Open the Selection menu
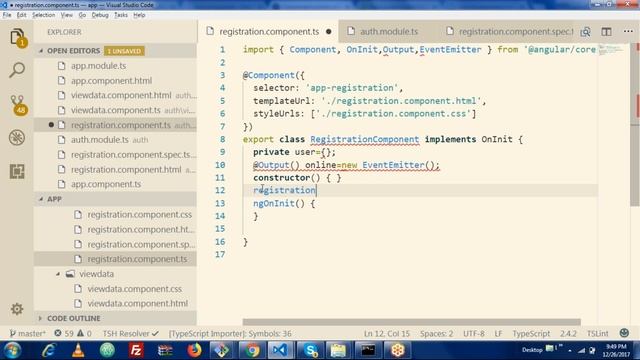Viewport: 640px width, 360px height. coord(44,15)
